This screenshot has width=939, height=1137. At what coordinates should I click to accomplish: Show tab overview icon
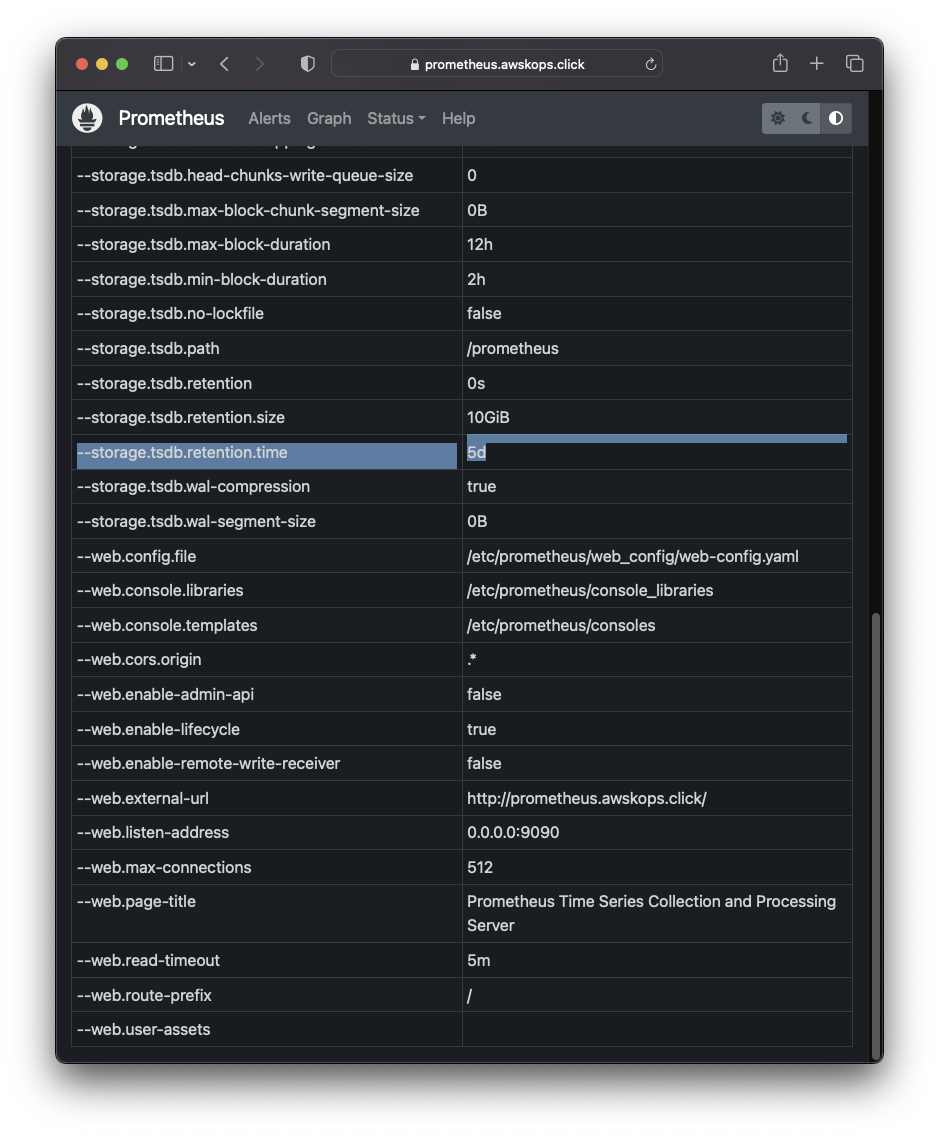tap(854, 64)
